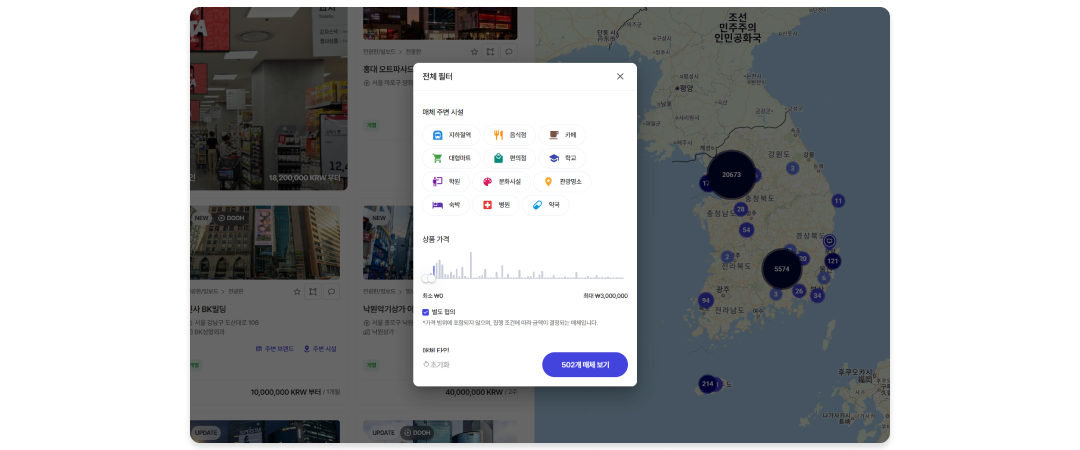Screen dimensions: 1080x450
Task: Reset filters with 초기화
Action: (436, 365)
